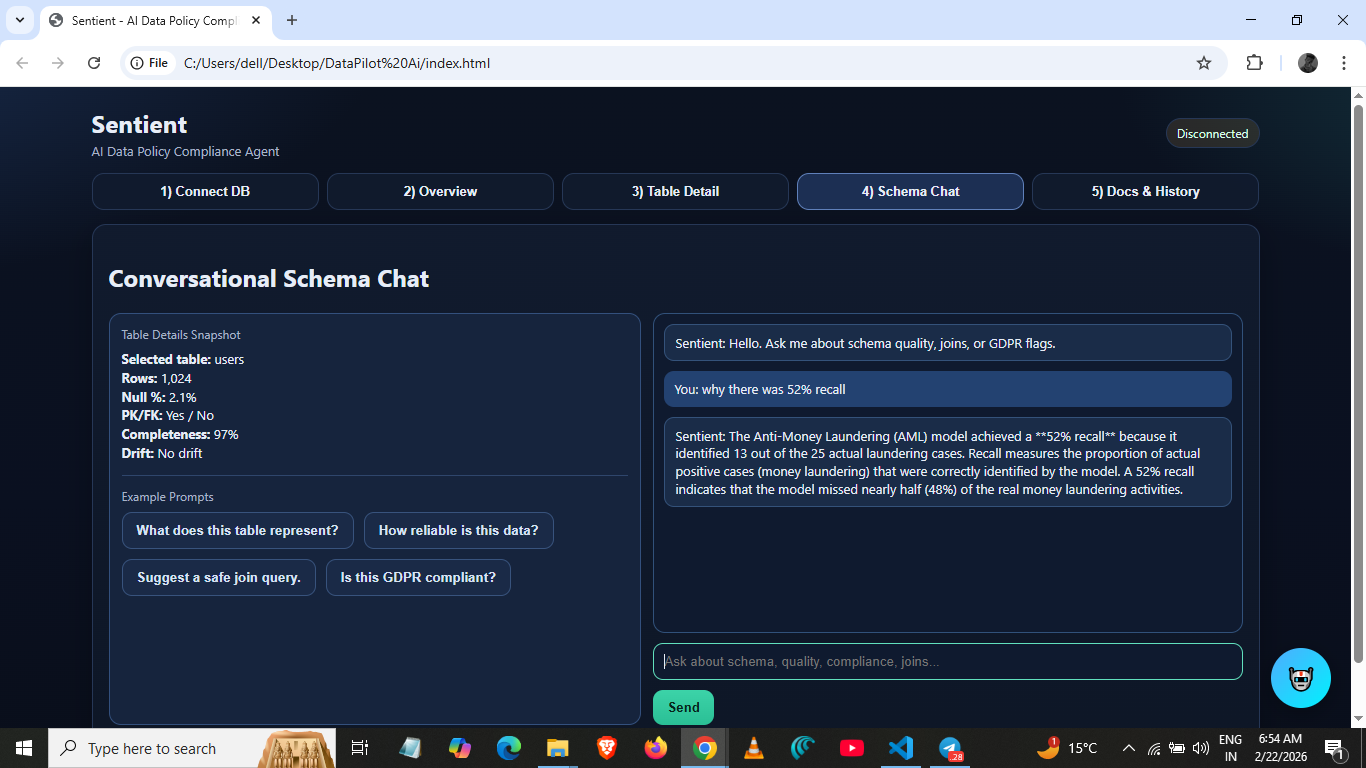The image size is (1366, 768).
Task: Click the 'Drift: No drift' line
Action: point(162,453)
